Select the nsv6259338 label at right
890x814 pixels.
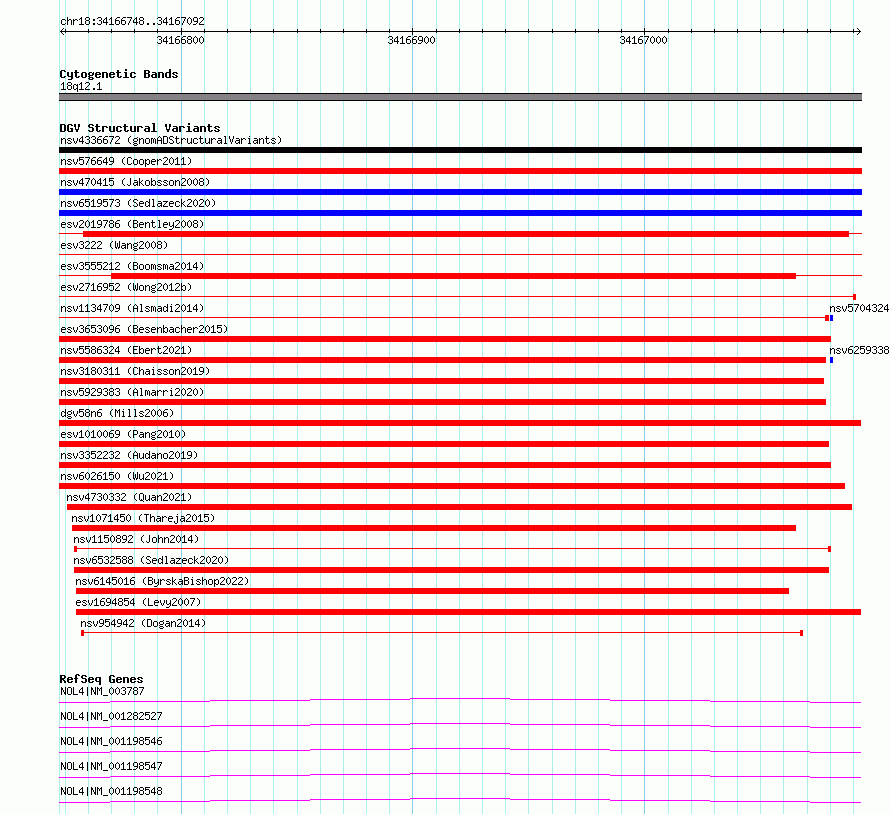[x=859, y=350]
